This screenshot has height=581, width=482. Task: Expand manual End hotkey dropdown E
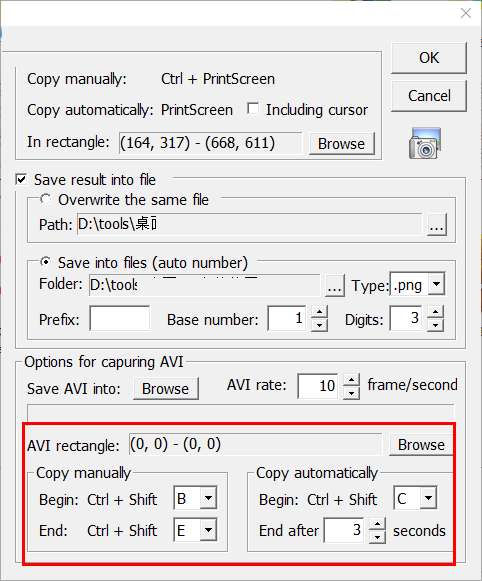click(x=208, y=530)
